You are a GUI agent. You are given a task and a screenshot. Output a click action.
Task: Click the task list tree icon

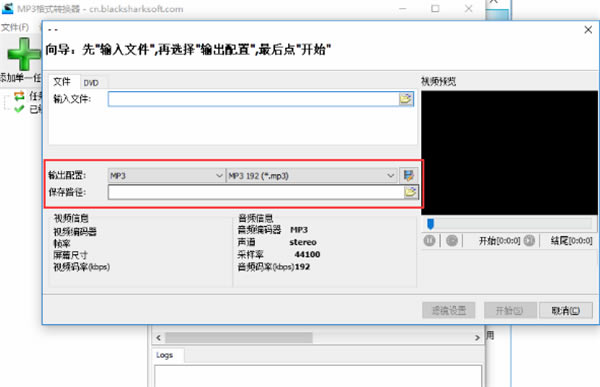[x=19, y=96]
